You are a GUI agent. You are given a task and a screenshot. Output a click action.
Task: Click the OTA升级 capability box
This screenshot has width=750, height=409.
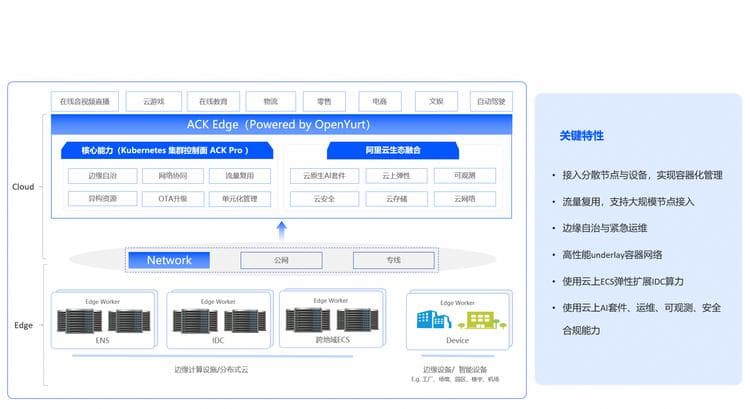(x=173, y=199)
